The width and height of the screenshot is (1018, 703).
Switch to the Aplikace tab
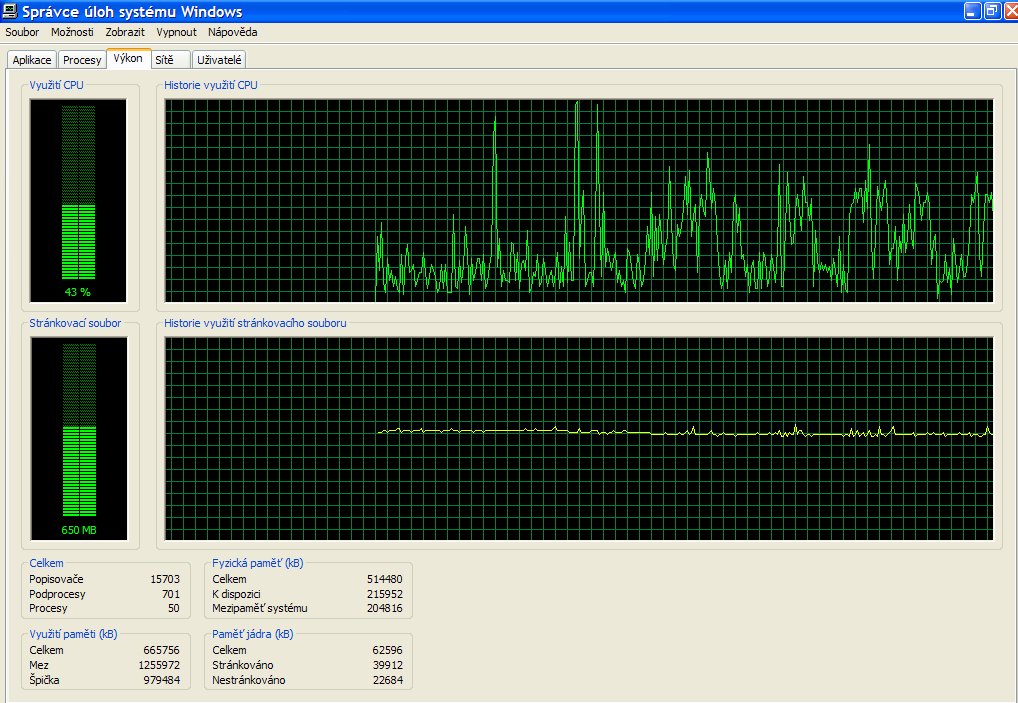[x=32, y=60]
